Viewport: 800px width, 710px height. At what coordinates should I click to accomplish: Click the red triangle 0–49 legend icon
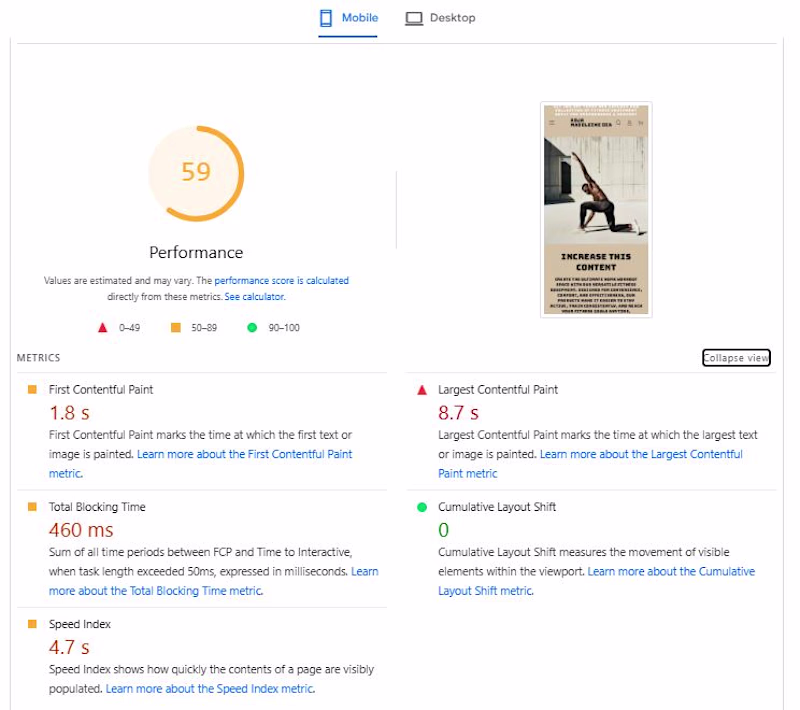(x=102, y=328)
